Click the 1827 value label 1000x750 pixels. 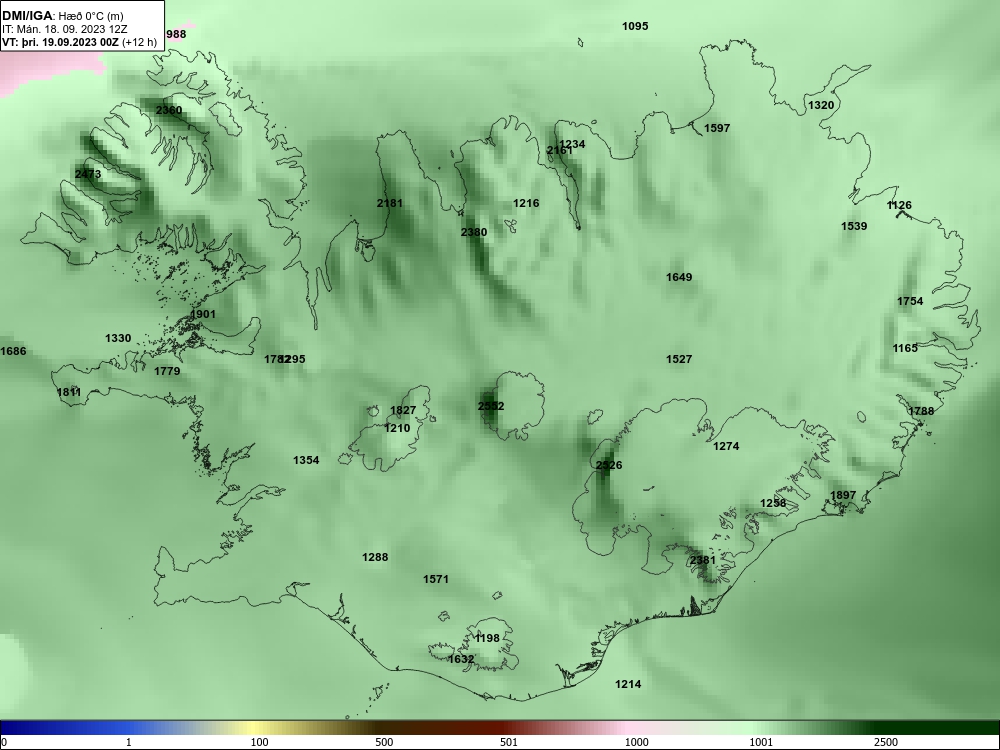tap(403, 410)
